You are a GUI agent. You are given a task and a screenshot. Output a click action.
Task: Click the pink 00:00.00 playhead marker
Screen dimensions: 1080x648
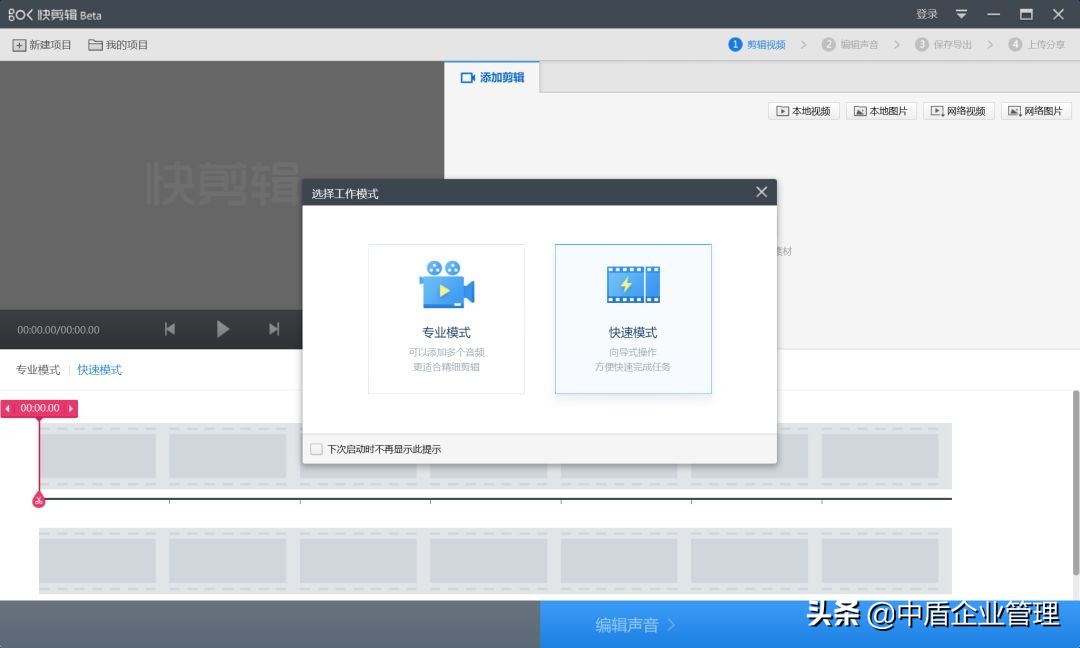click(x=39, y=408)
